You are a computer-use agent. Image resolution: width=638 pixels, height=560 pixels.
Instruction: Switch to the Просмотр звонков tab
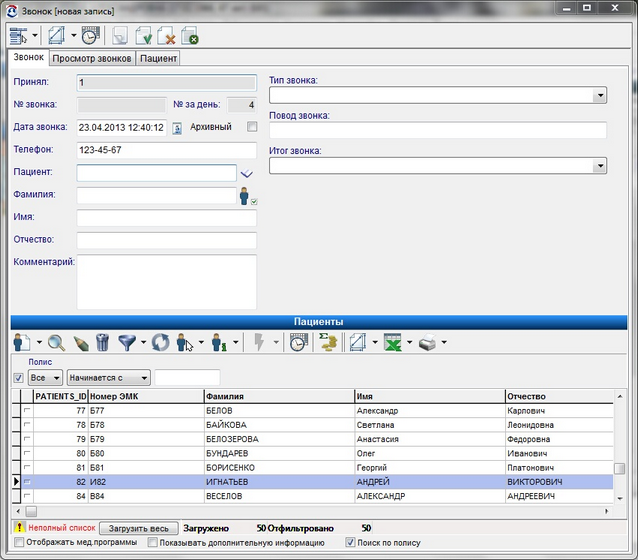[92, 59]
